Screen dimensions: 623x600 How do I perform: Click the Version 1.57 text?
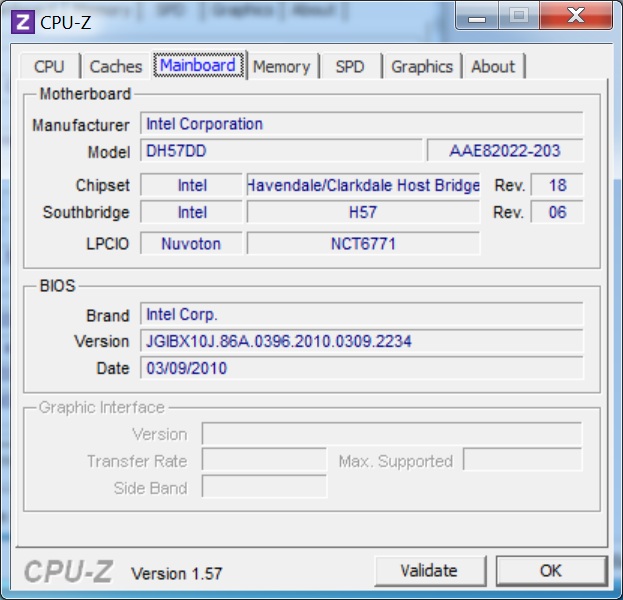(176, 573)
